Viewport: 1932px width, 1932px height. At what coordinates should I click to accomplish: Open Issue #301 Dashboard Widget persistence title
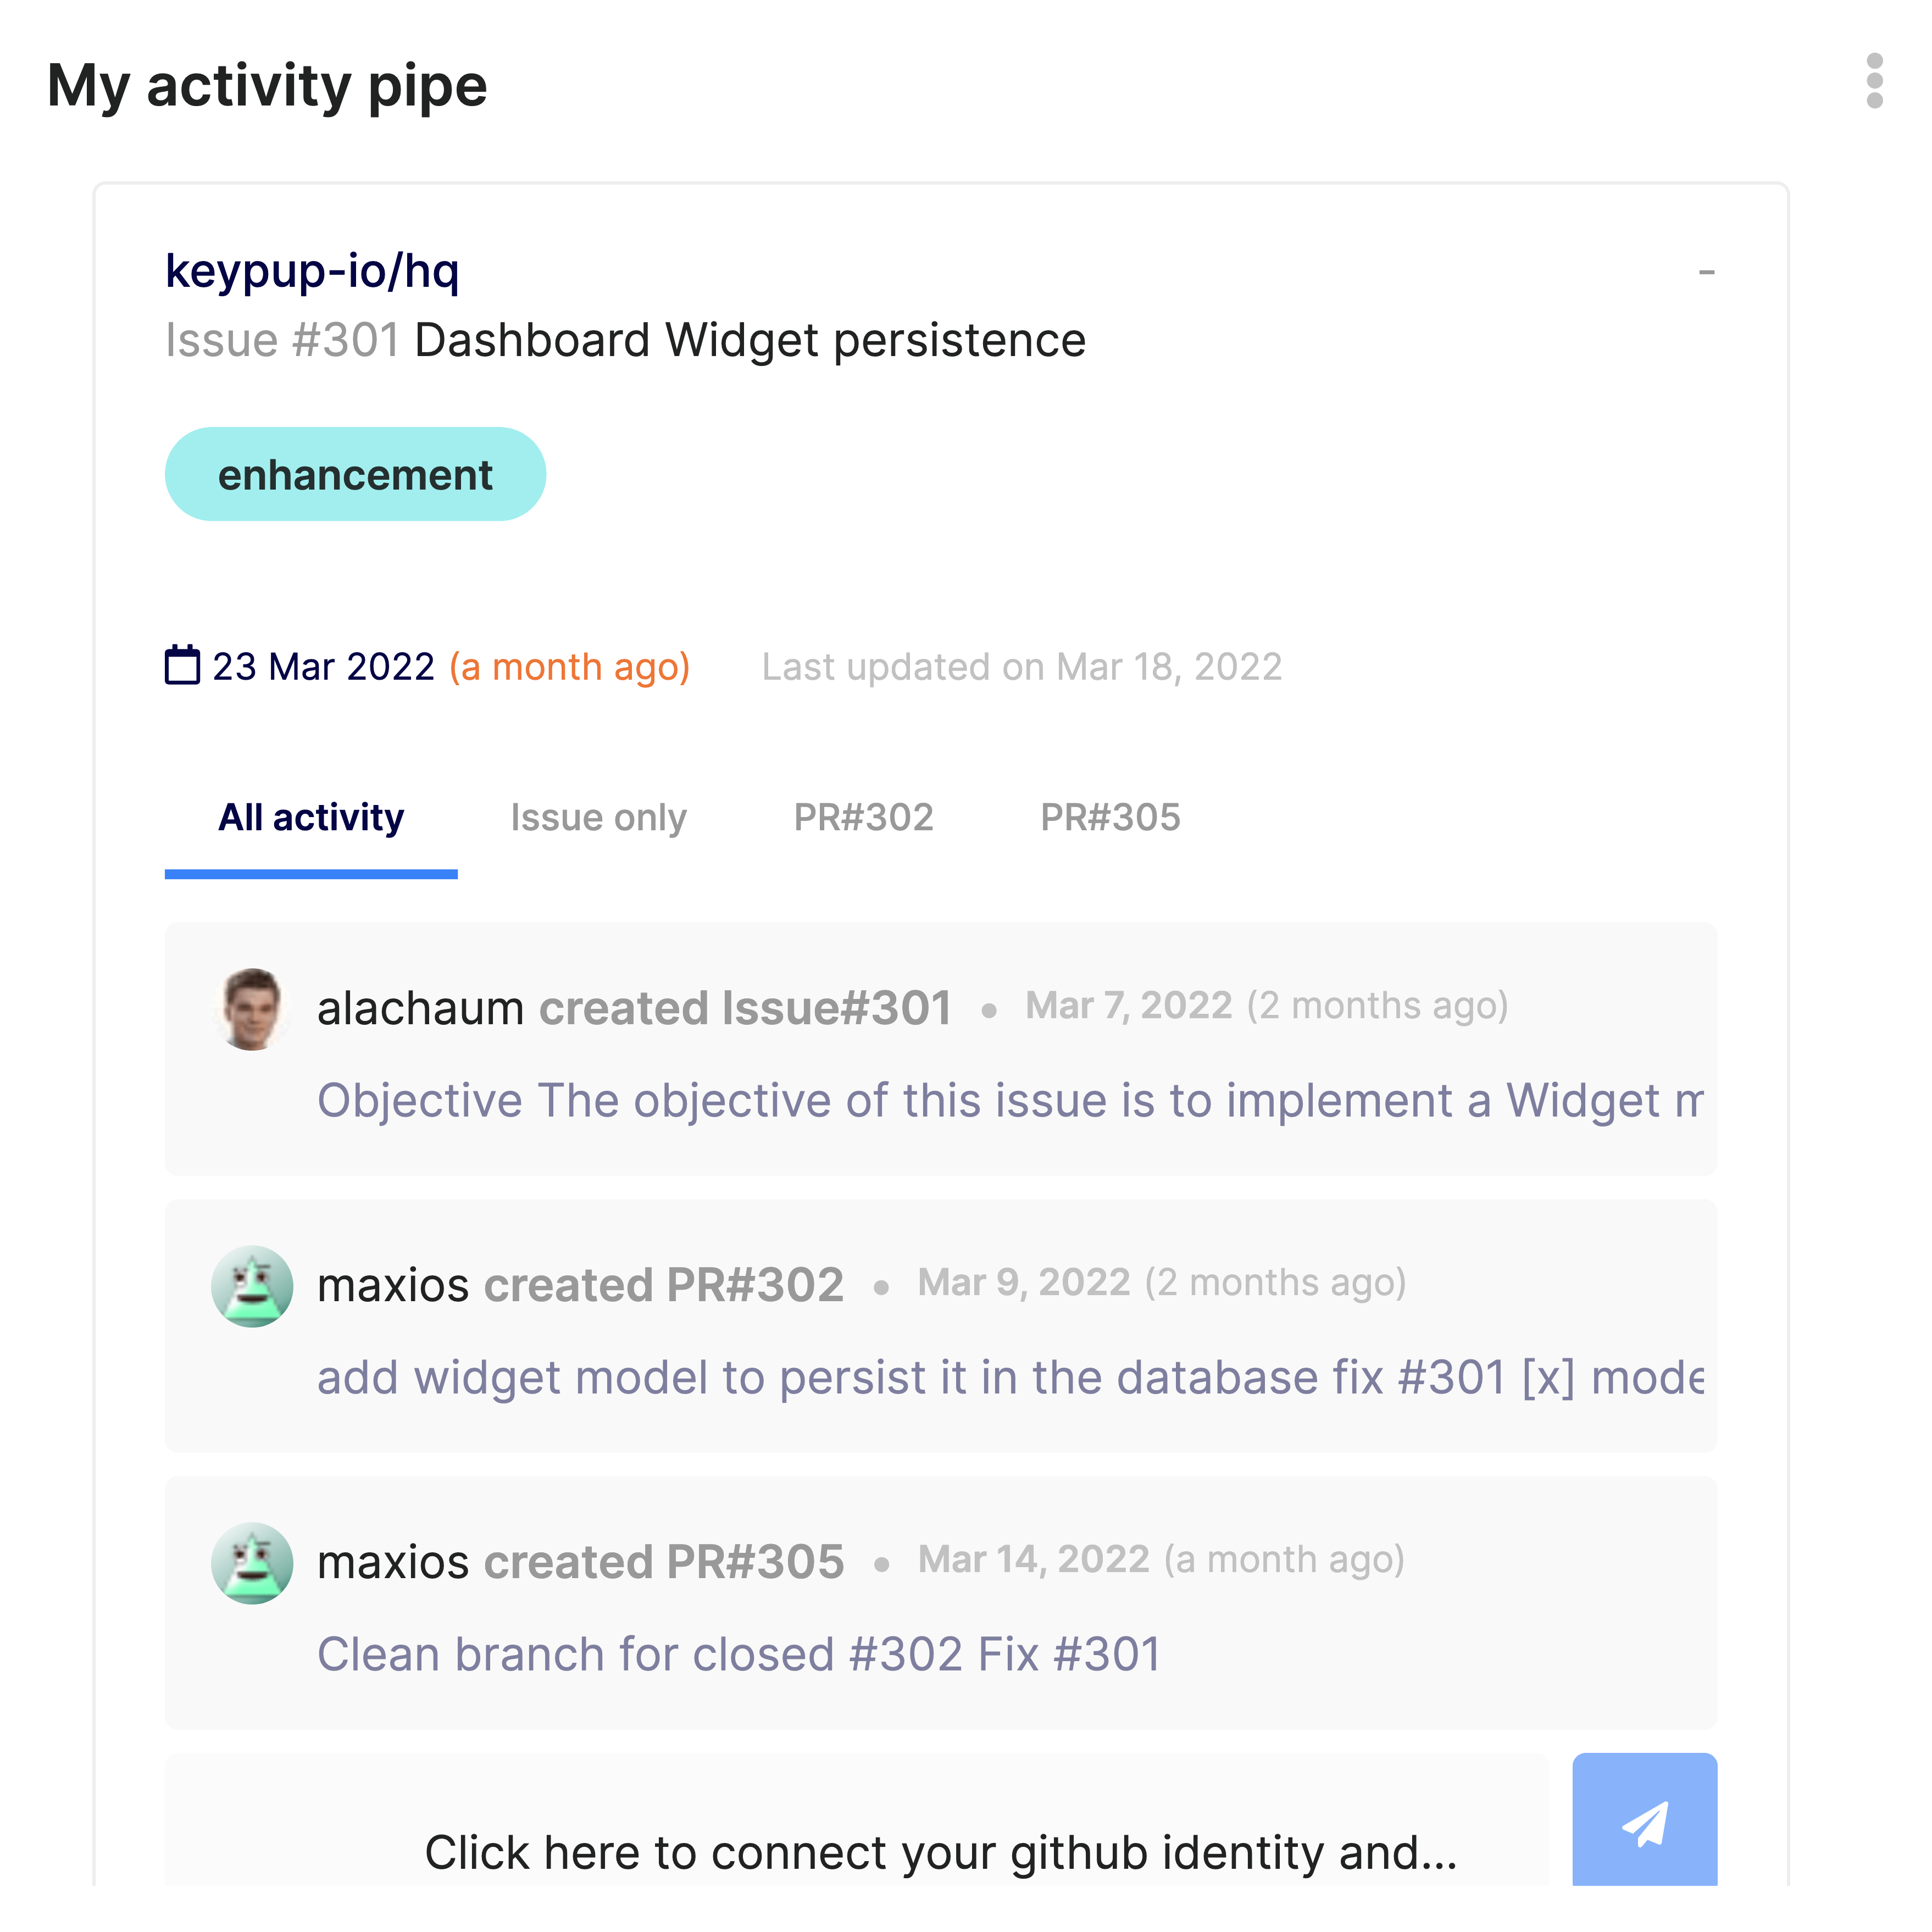[x=625, y=340]
